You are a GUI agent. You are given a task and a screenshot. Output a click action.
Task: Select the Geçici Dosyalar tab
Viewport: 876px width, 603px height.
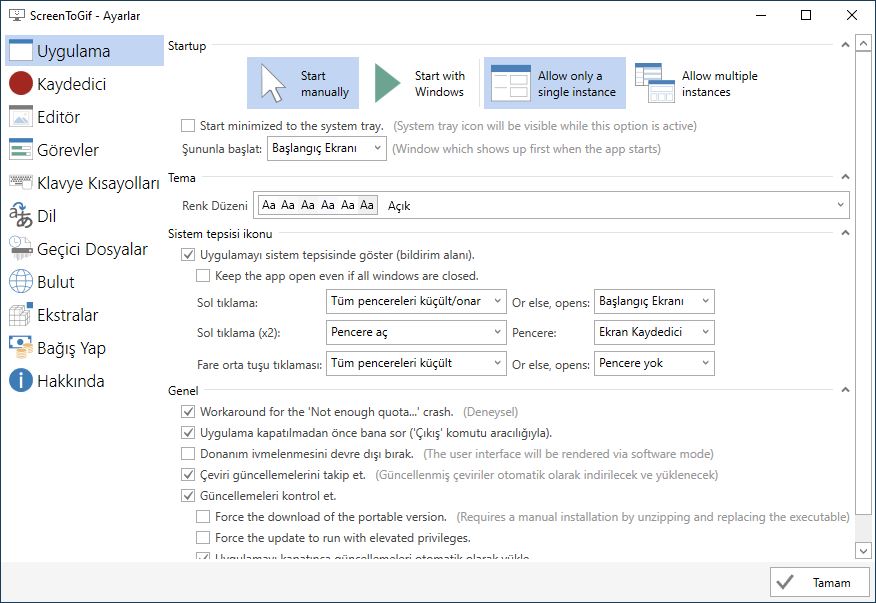[x=84, y=248]
